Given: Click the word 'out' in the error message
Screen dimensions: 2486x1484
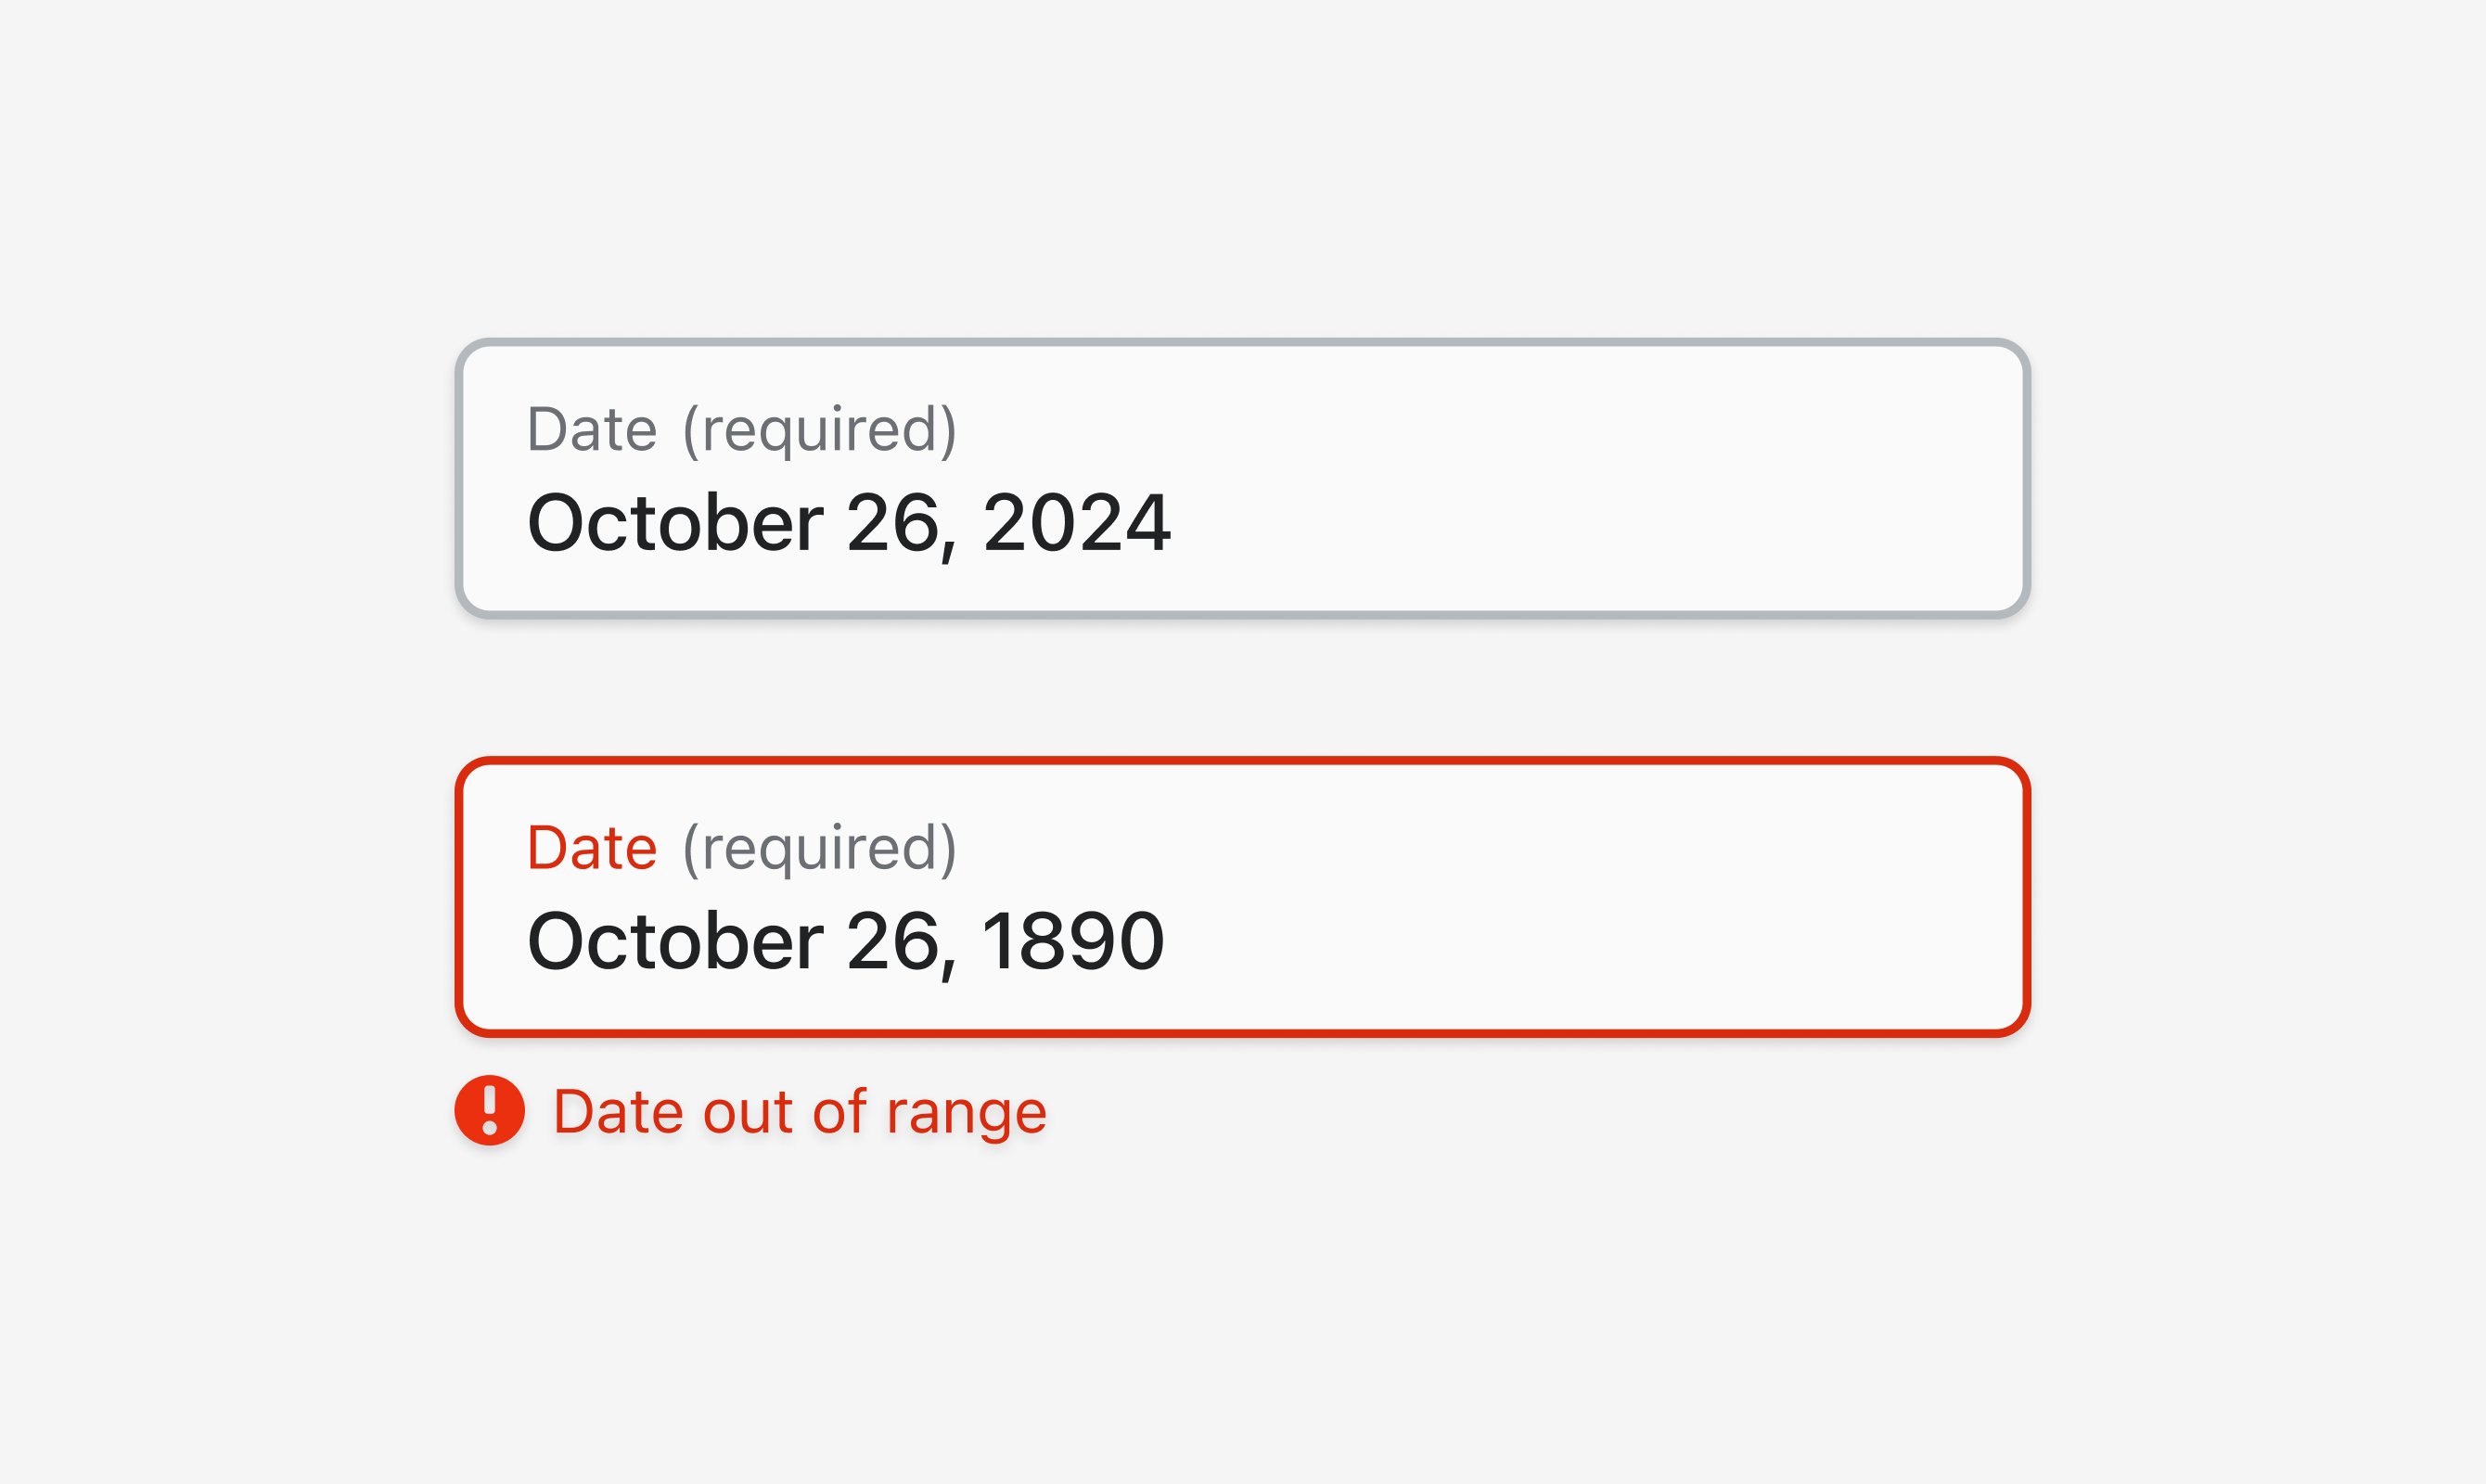Looking at the screenshot, I should (x=747, y=1113).
